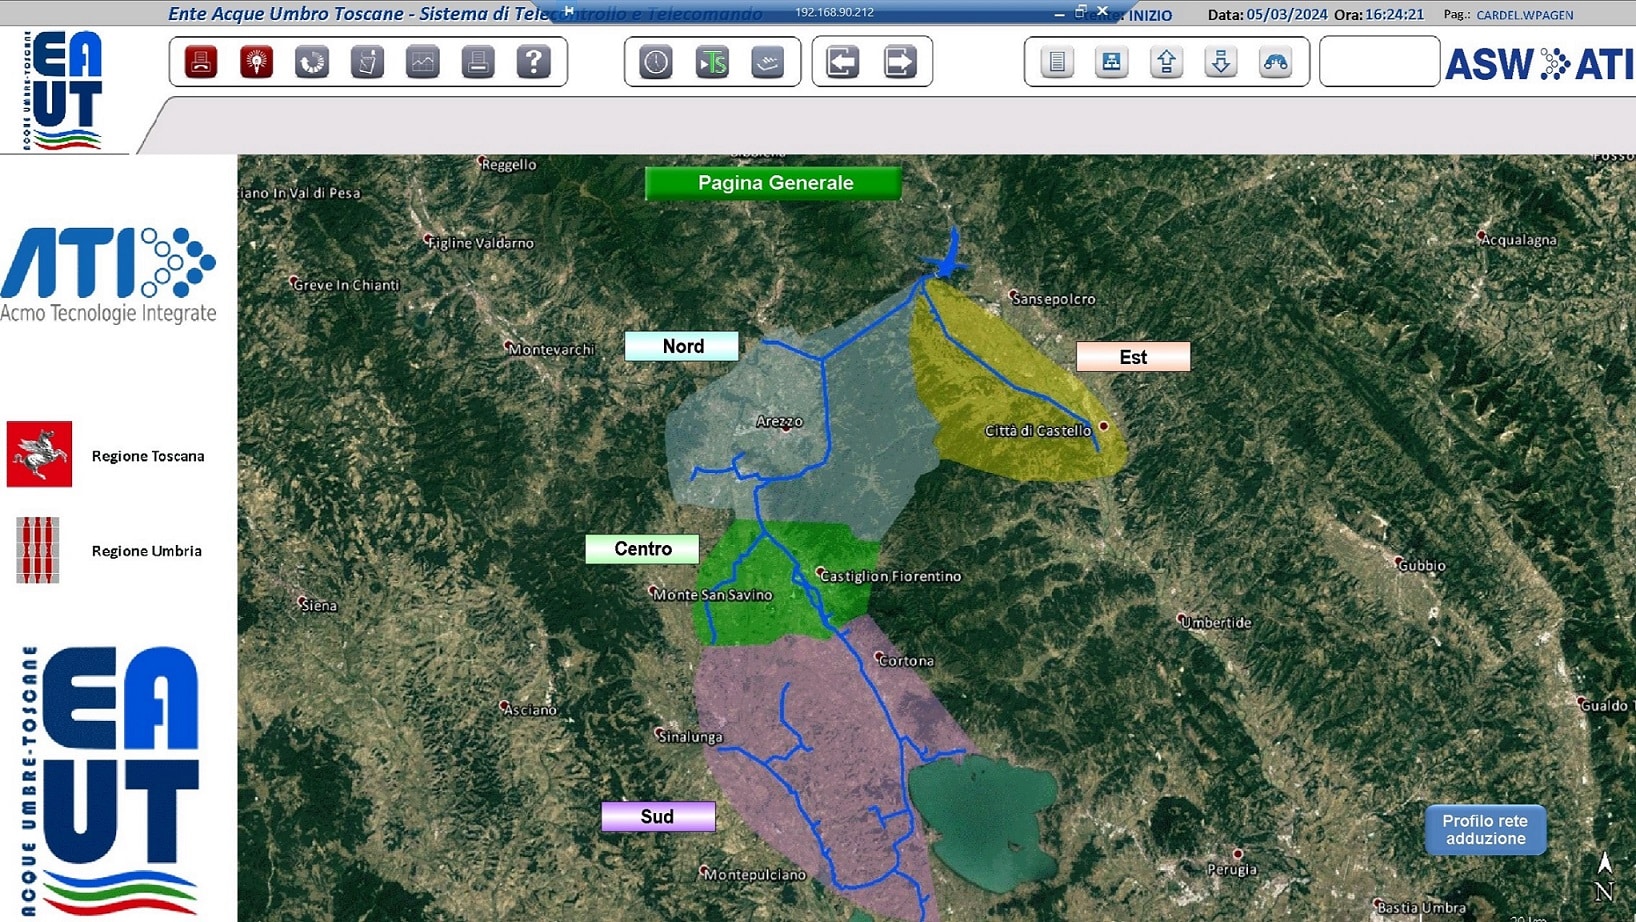
Task: Select the Nord zone label
Action: coord(682,346)
